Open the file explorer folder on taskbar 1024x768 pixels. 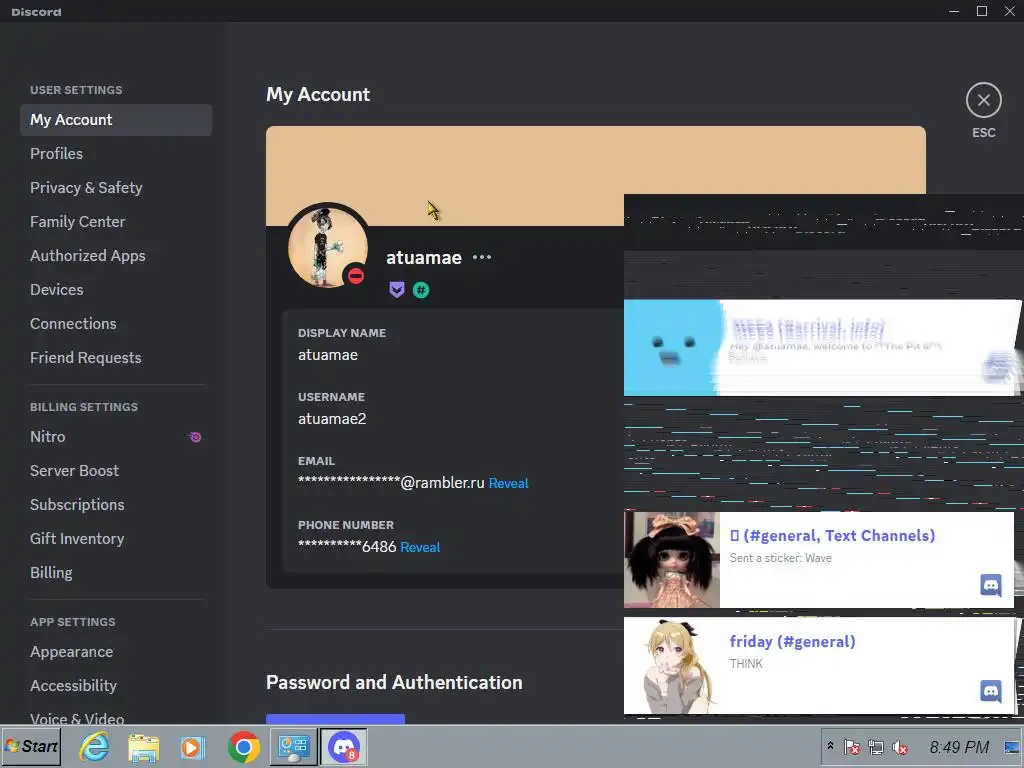point(144,747)
